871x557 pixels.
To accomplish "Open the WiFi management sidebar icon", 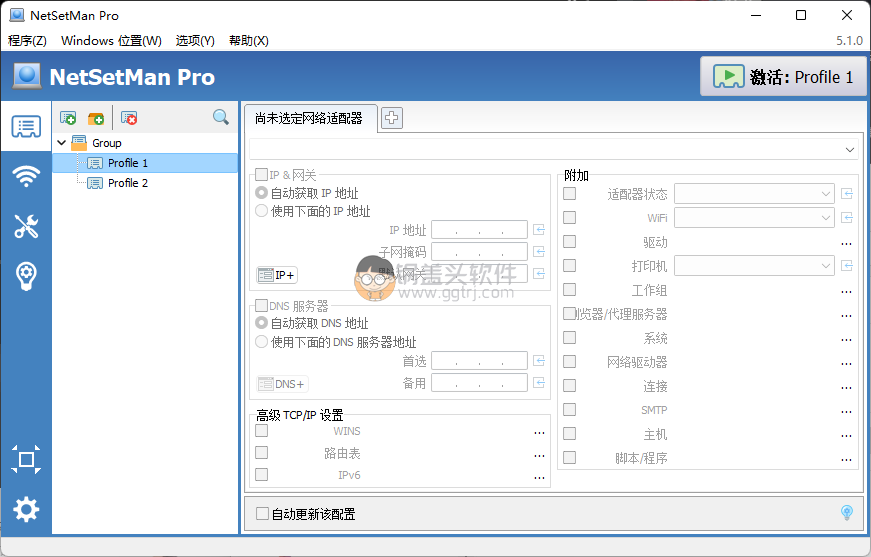I will [26, 176].
